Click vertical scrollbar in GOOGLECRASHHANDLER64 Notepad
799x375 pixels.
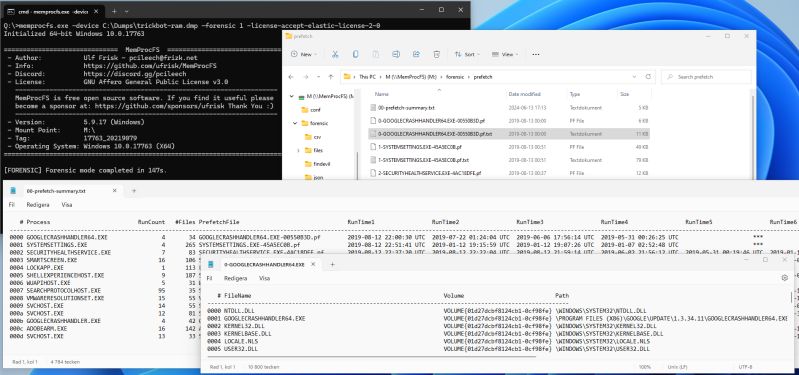point(791,297)
